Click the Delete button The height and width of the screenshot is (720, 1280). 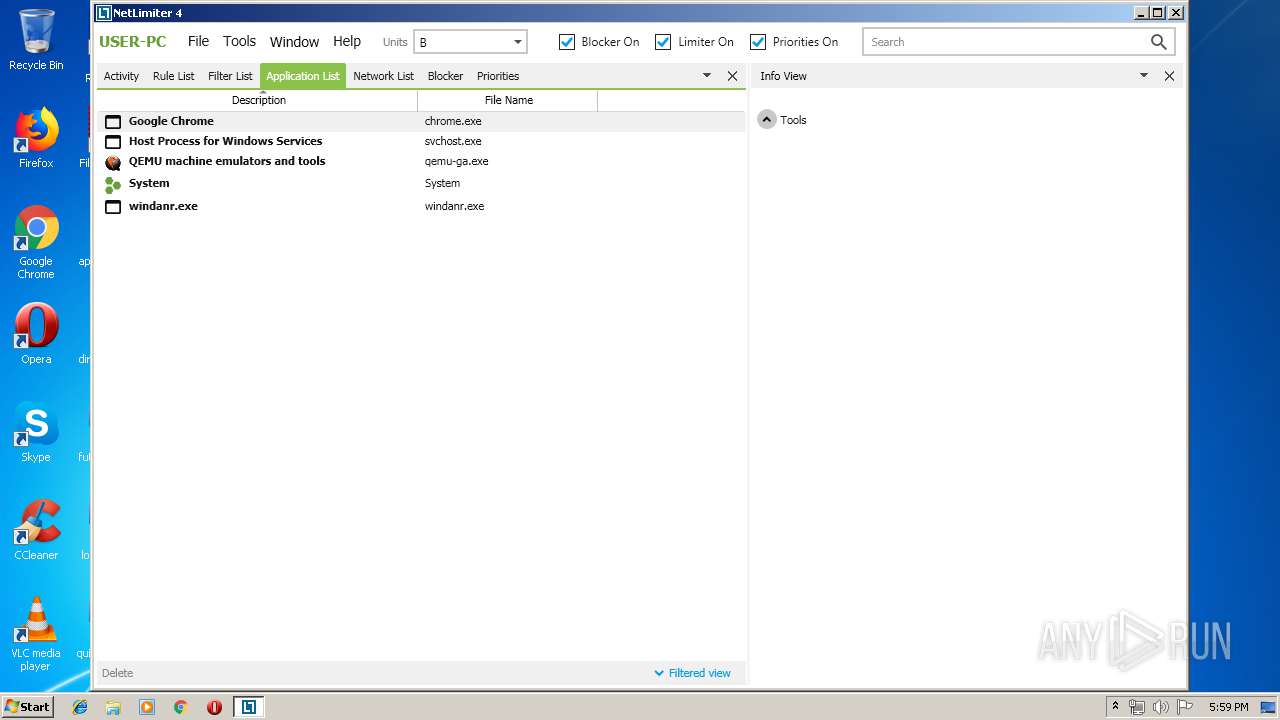point(117,673)
